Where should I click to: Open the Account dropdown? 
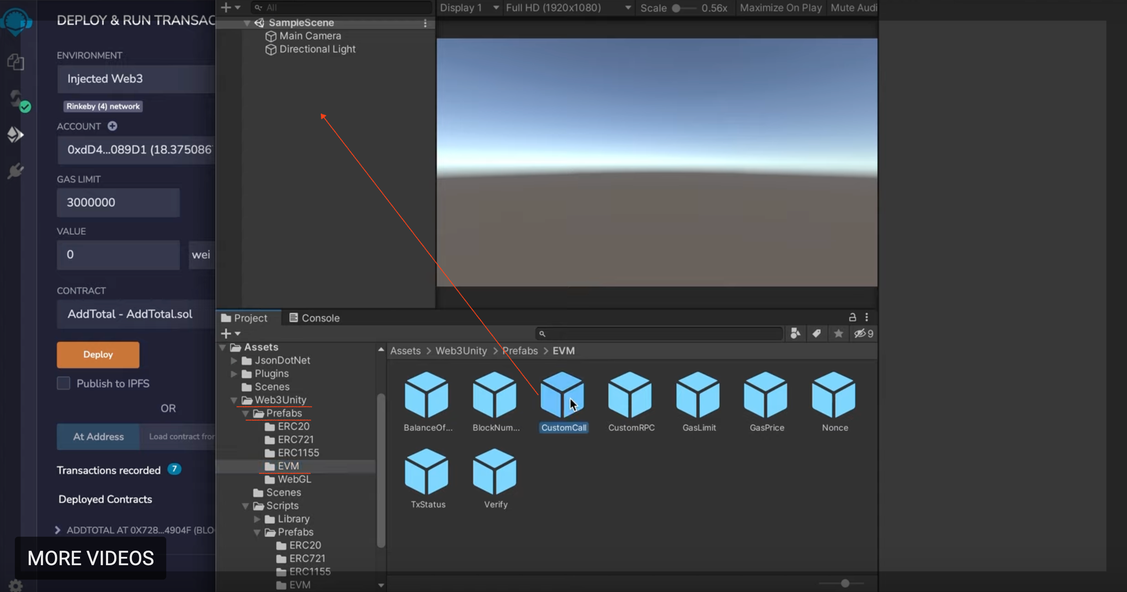coord(136,149)
